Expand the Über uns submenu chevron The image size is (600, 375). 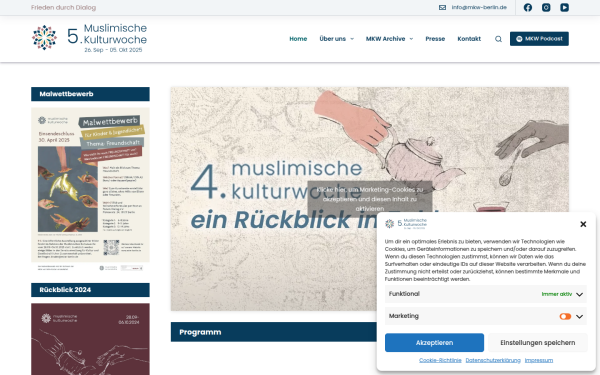(x=352, y=39)
